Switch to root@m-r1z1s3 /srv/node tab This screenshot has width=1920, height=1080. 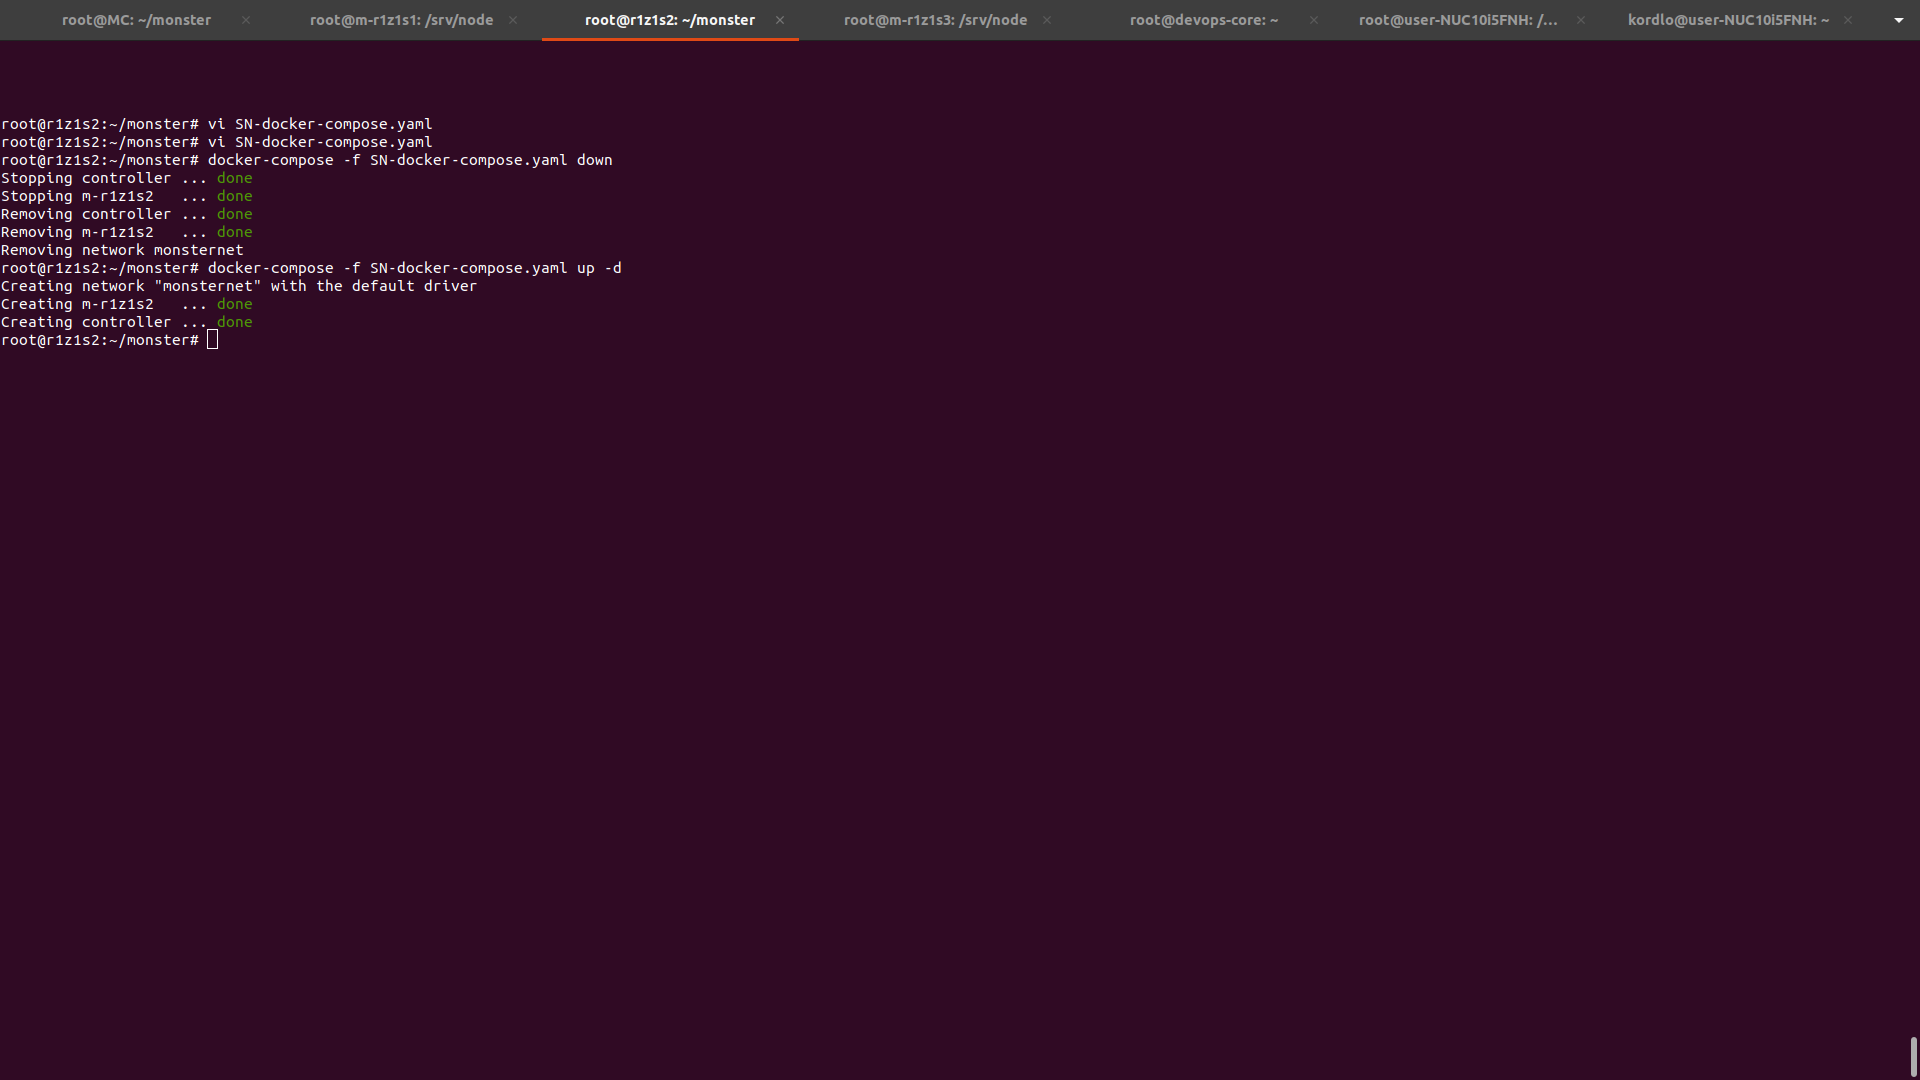[935, 20]
